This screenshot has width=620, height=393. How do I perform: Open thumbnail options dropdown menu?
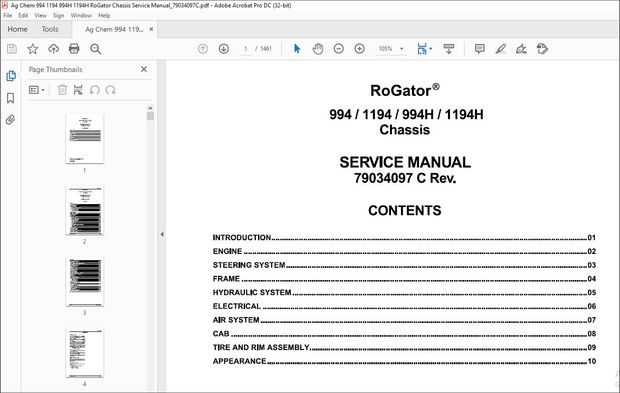click(x=36, y=90)
